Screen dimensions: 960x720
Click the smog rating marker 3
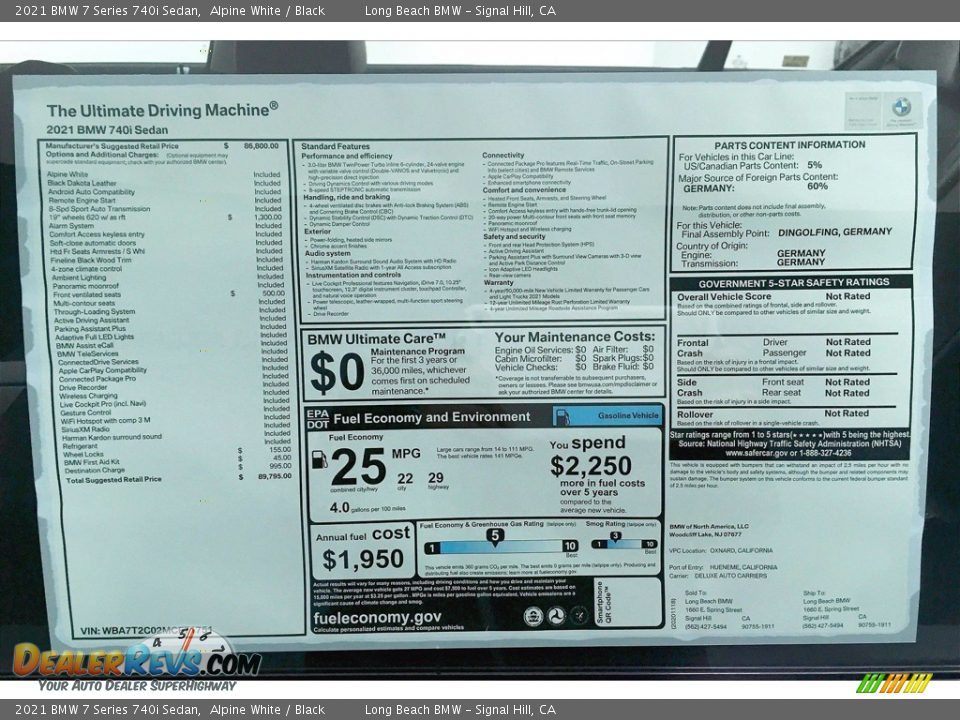616,537
